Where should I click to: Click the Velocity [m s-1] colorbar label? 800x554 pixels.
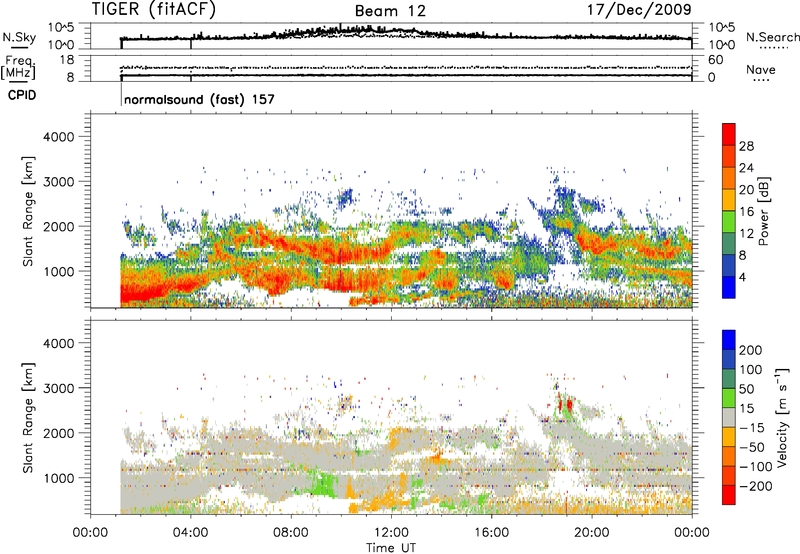coord(782,417)
